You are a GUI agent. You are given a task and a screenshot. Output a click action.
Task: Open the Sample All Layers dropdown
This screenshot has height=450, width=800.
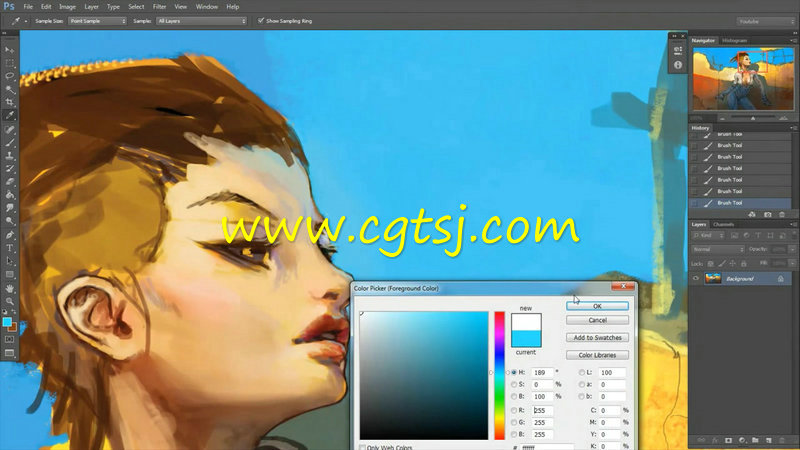[202, 21]
